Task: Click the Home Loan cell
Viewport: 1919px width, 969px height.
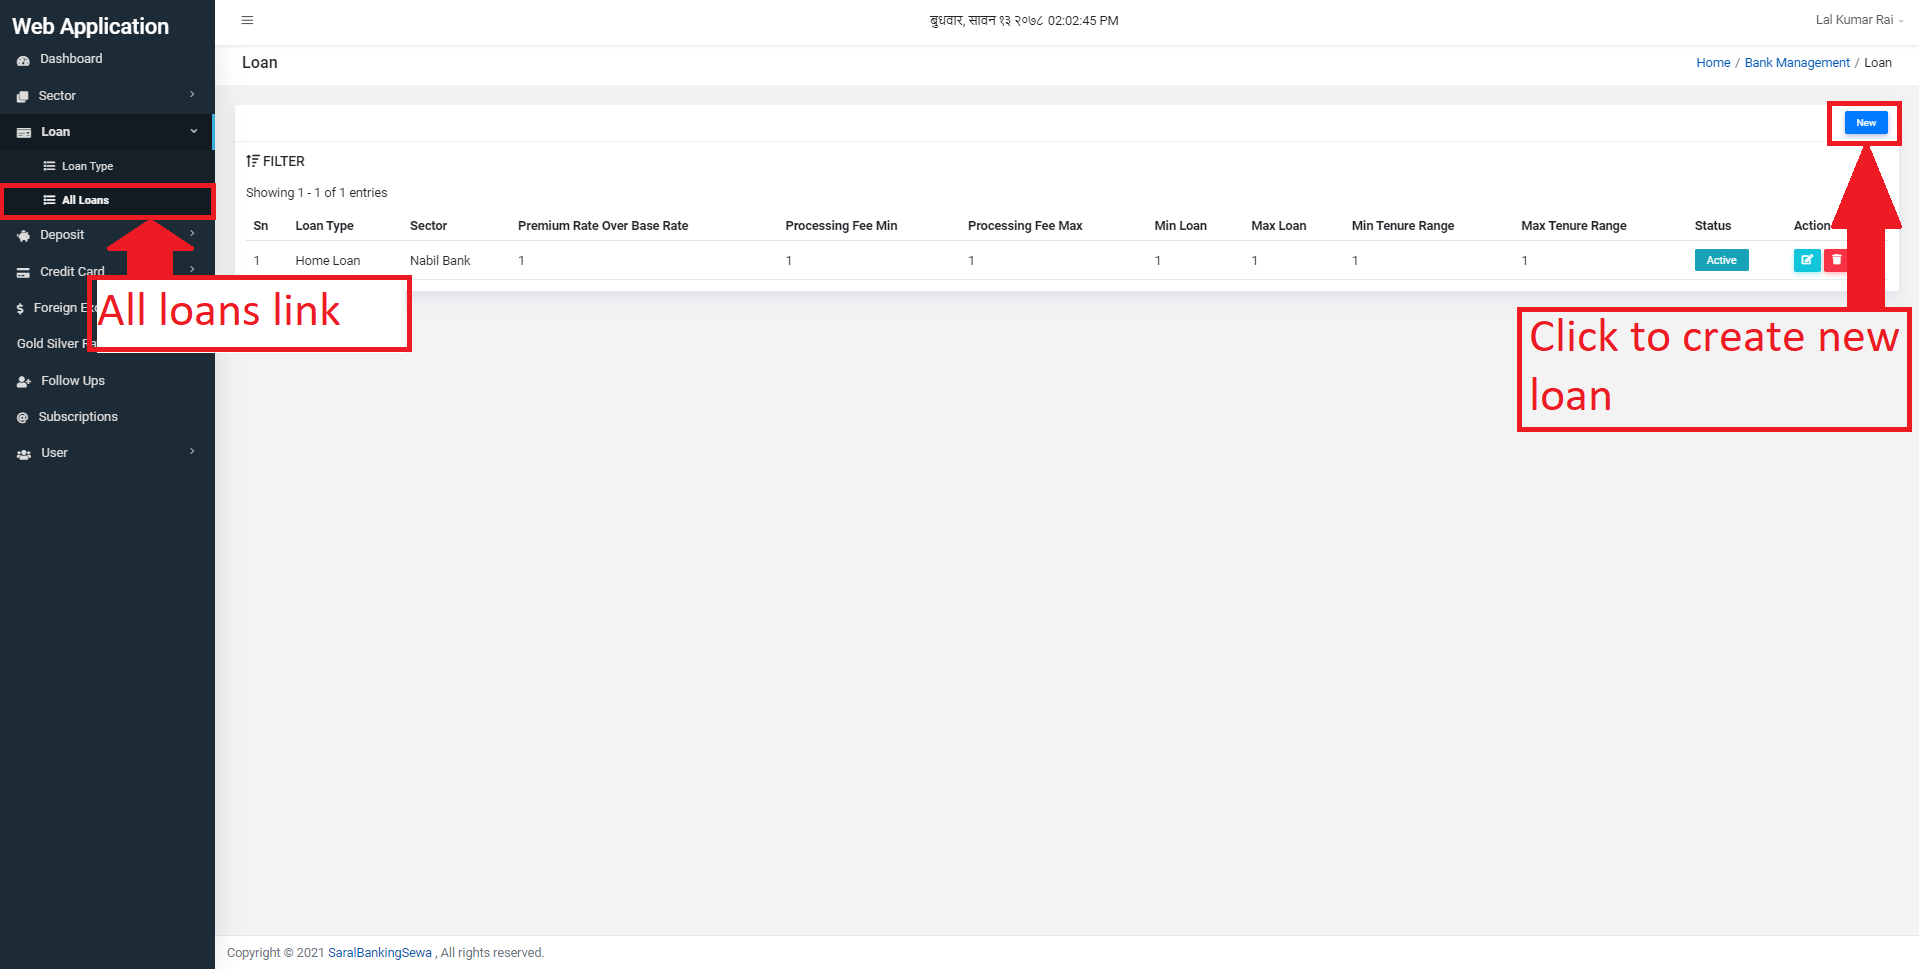Action: [x=327, y=261]
